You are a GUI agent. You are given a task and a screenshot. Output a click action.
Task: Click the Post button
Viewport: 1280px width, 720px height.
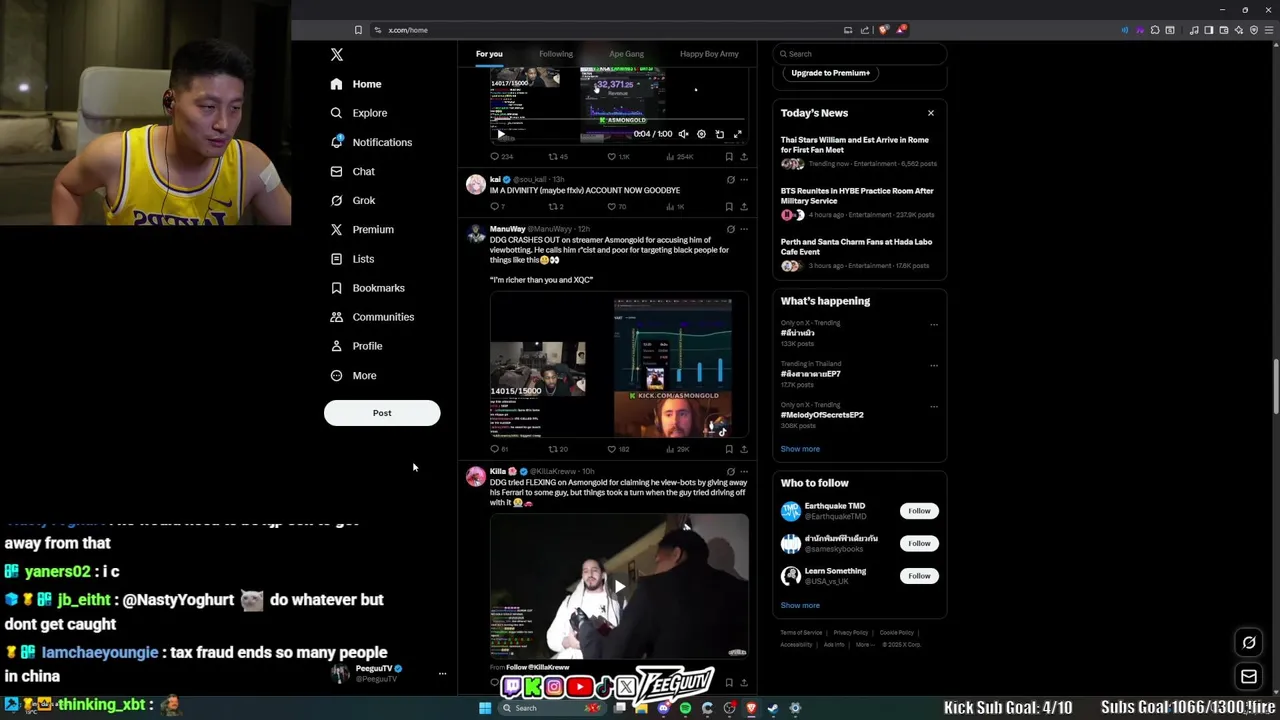(382, 413)
